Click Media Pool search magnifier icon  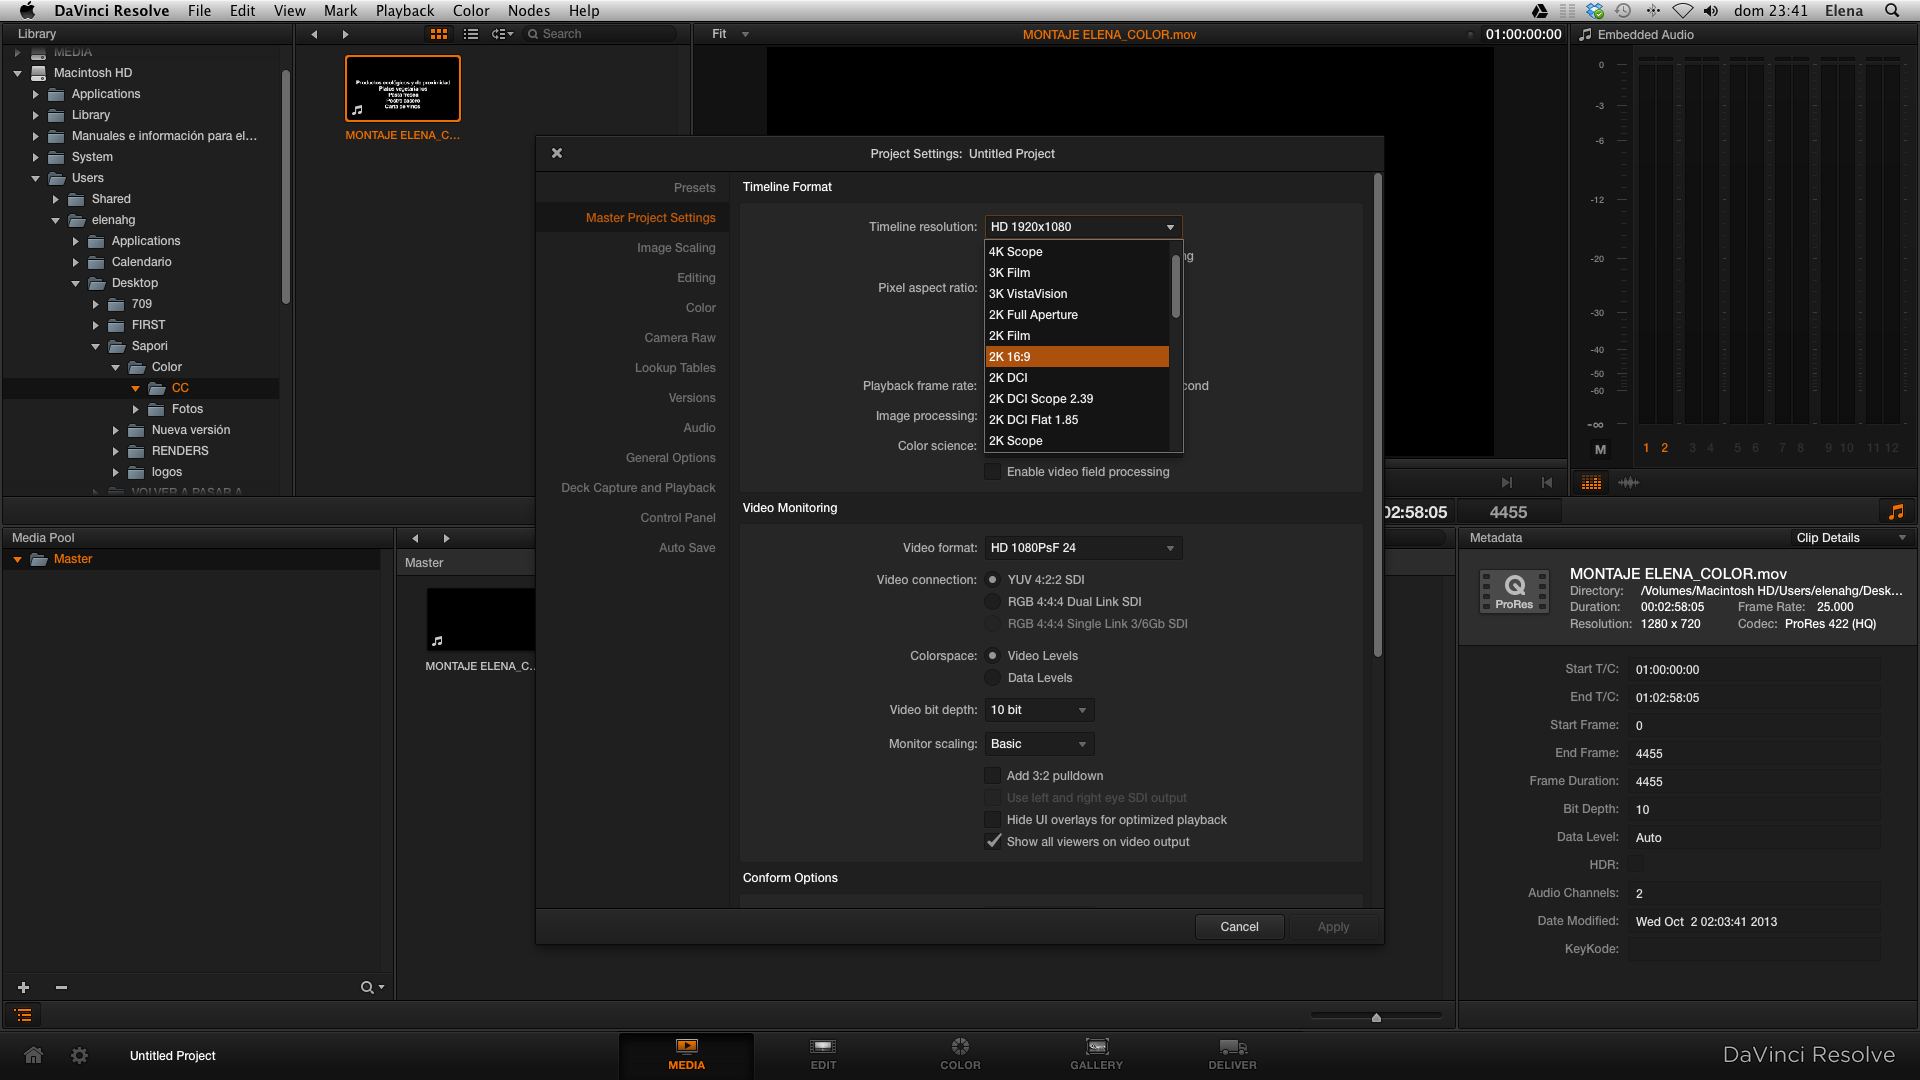pos(372,987)
